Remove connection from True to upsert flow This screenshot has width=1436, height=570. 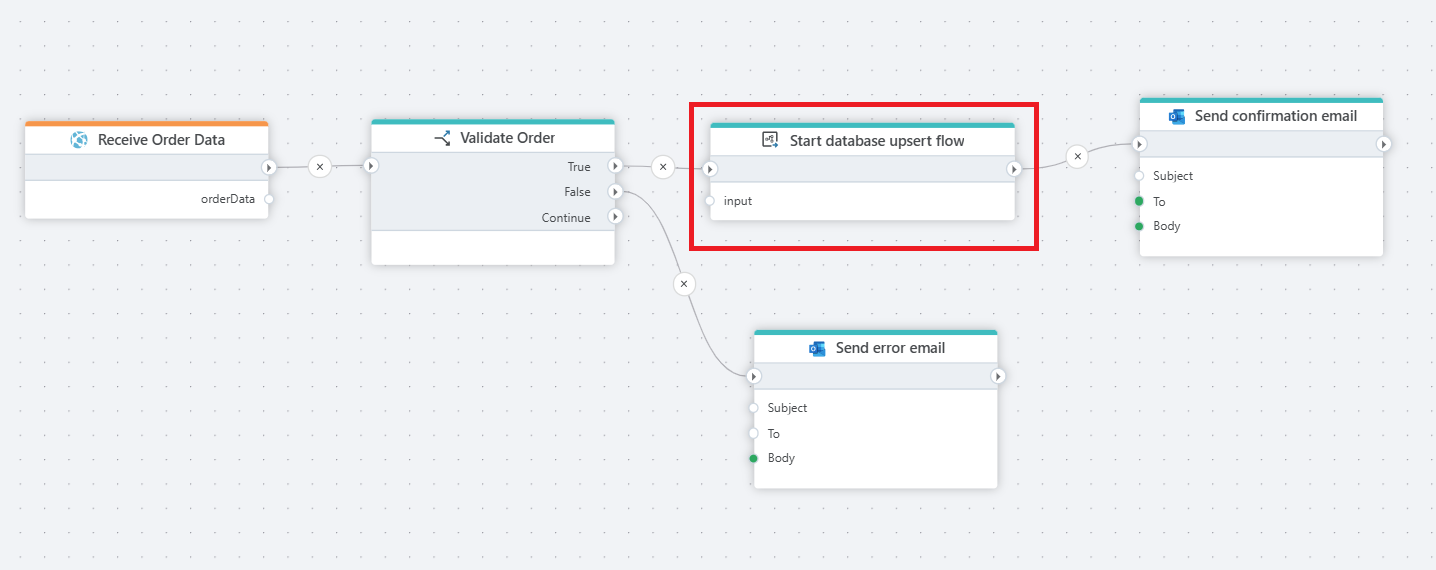pos(662,167)
